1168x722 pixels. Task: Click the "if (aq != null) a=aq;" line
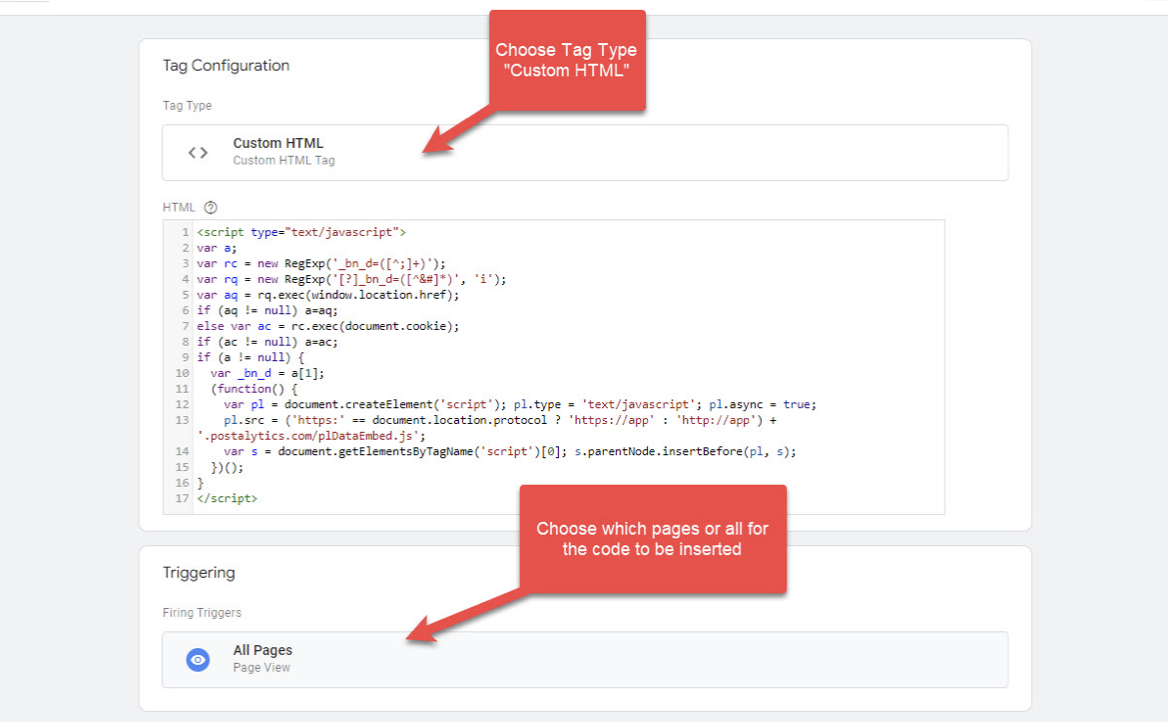point(267,311)
